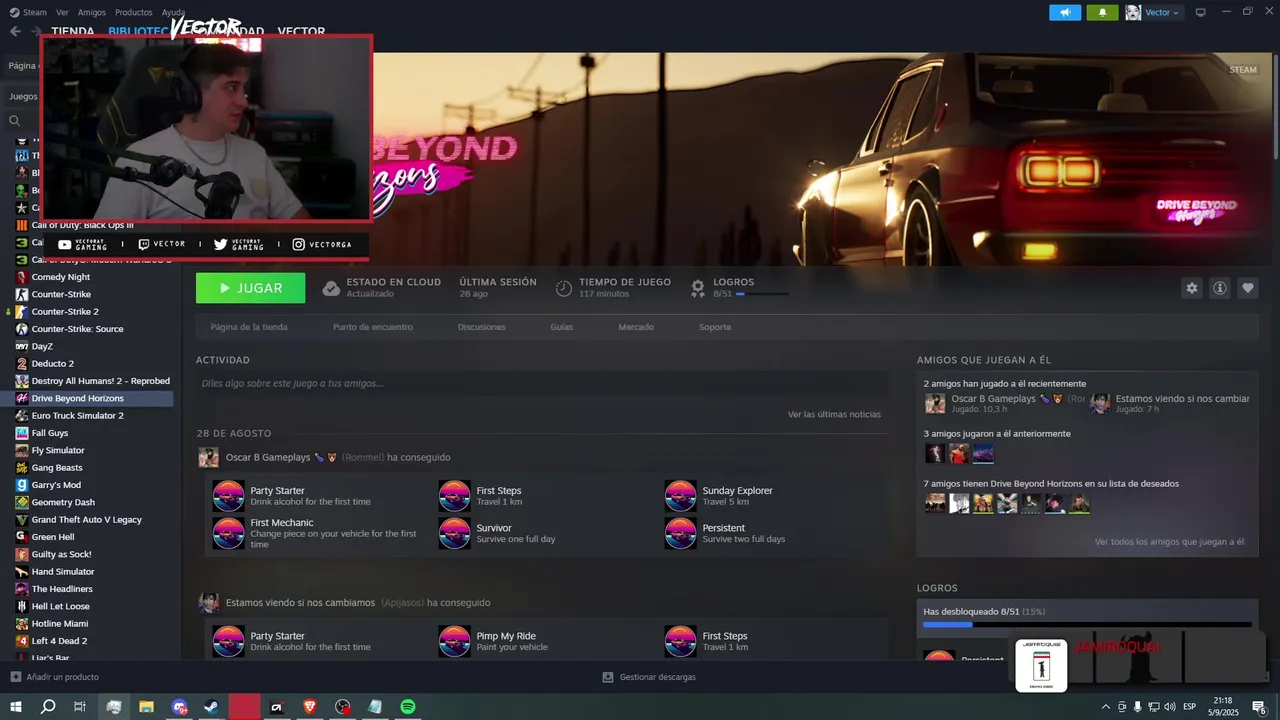Click the activity status input field

542,383
